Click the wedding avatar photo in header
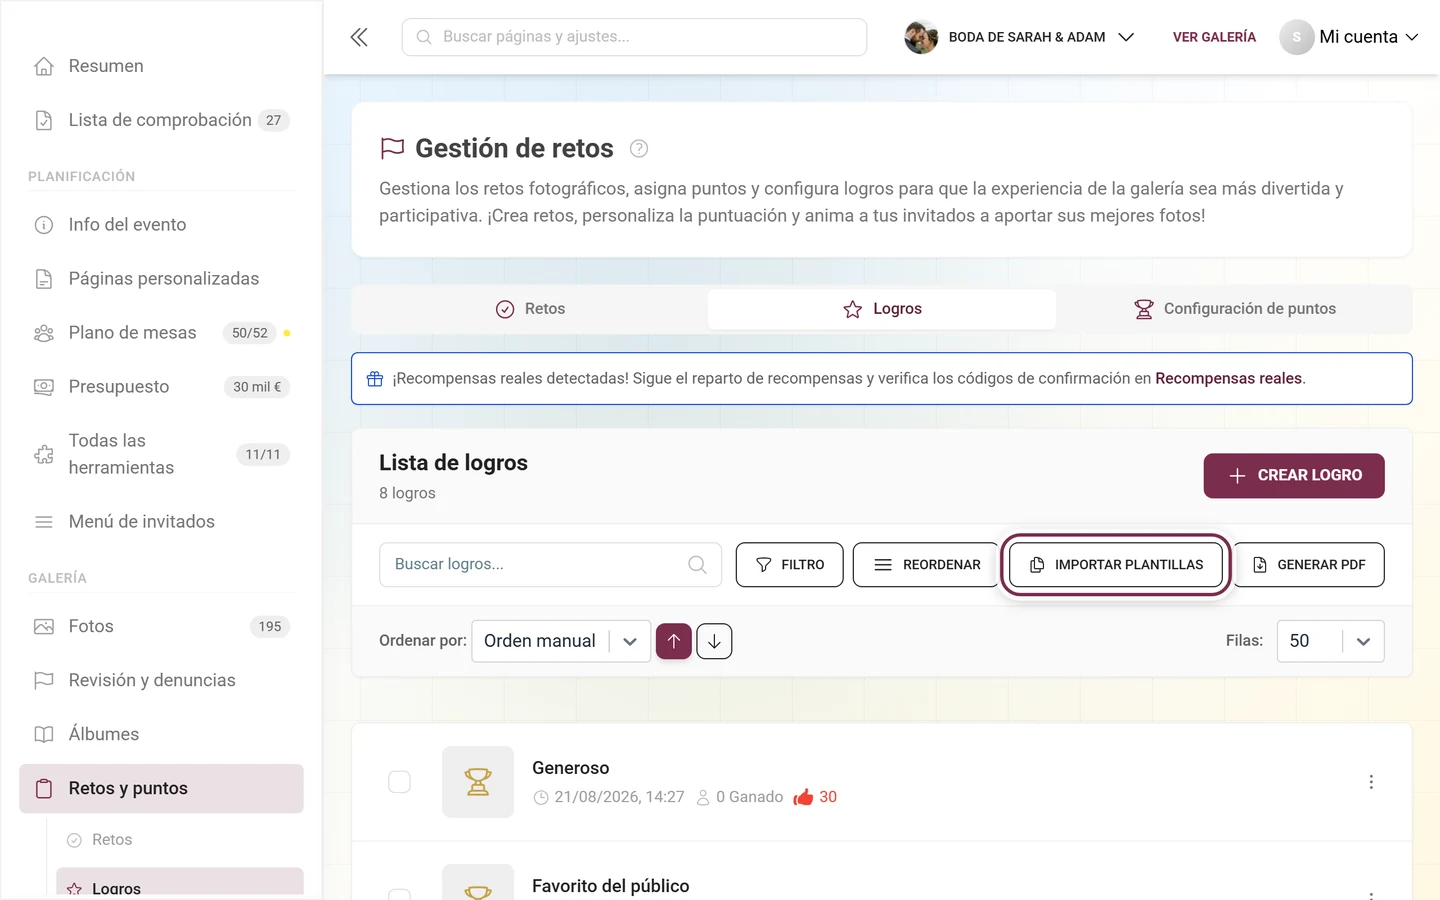The width and height of the screenshot is (1440, 900). point(921,37)
